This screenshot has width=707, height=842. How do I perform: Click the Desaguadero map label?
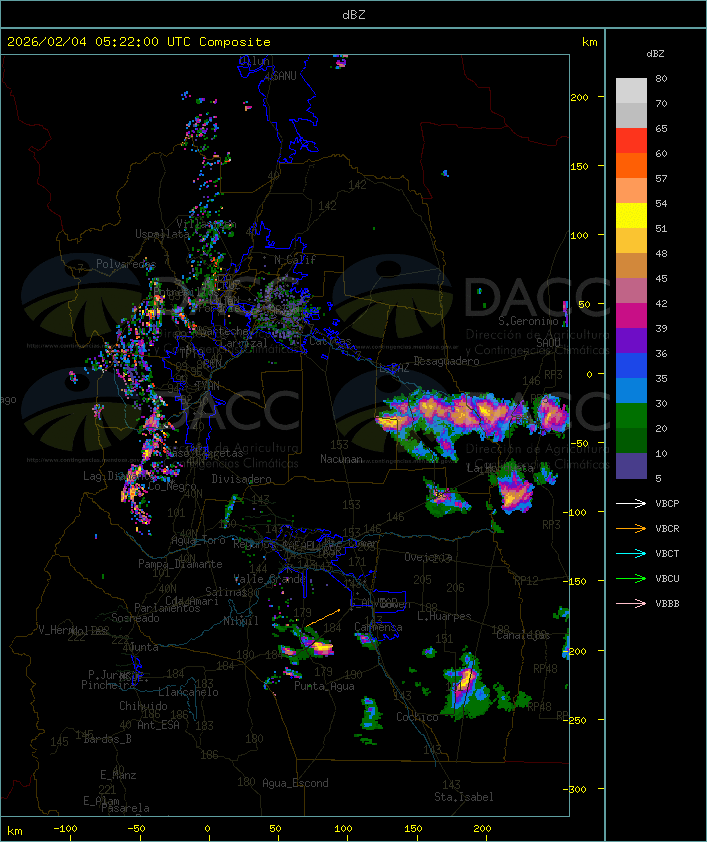pyautogui.click(x=446, y=361)
